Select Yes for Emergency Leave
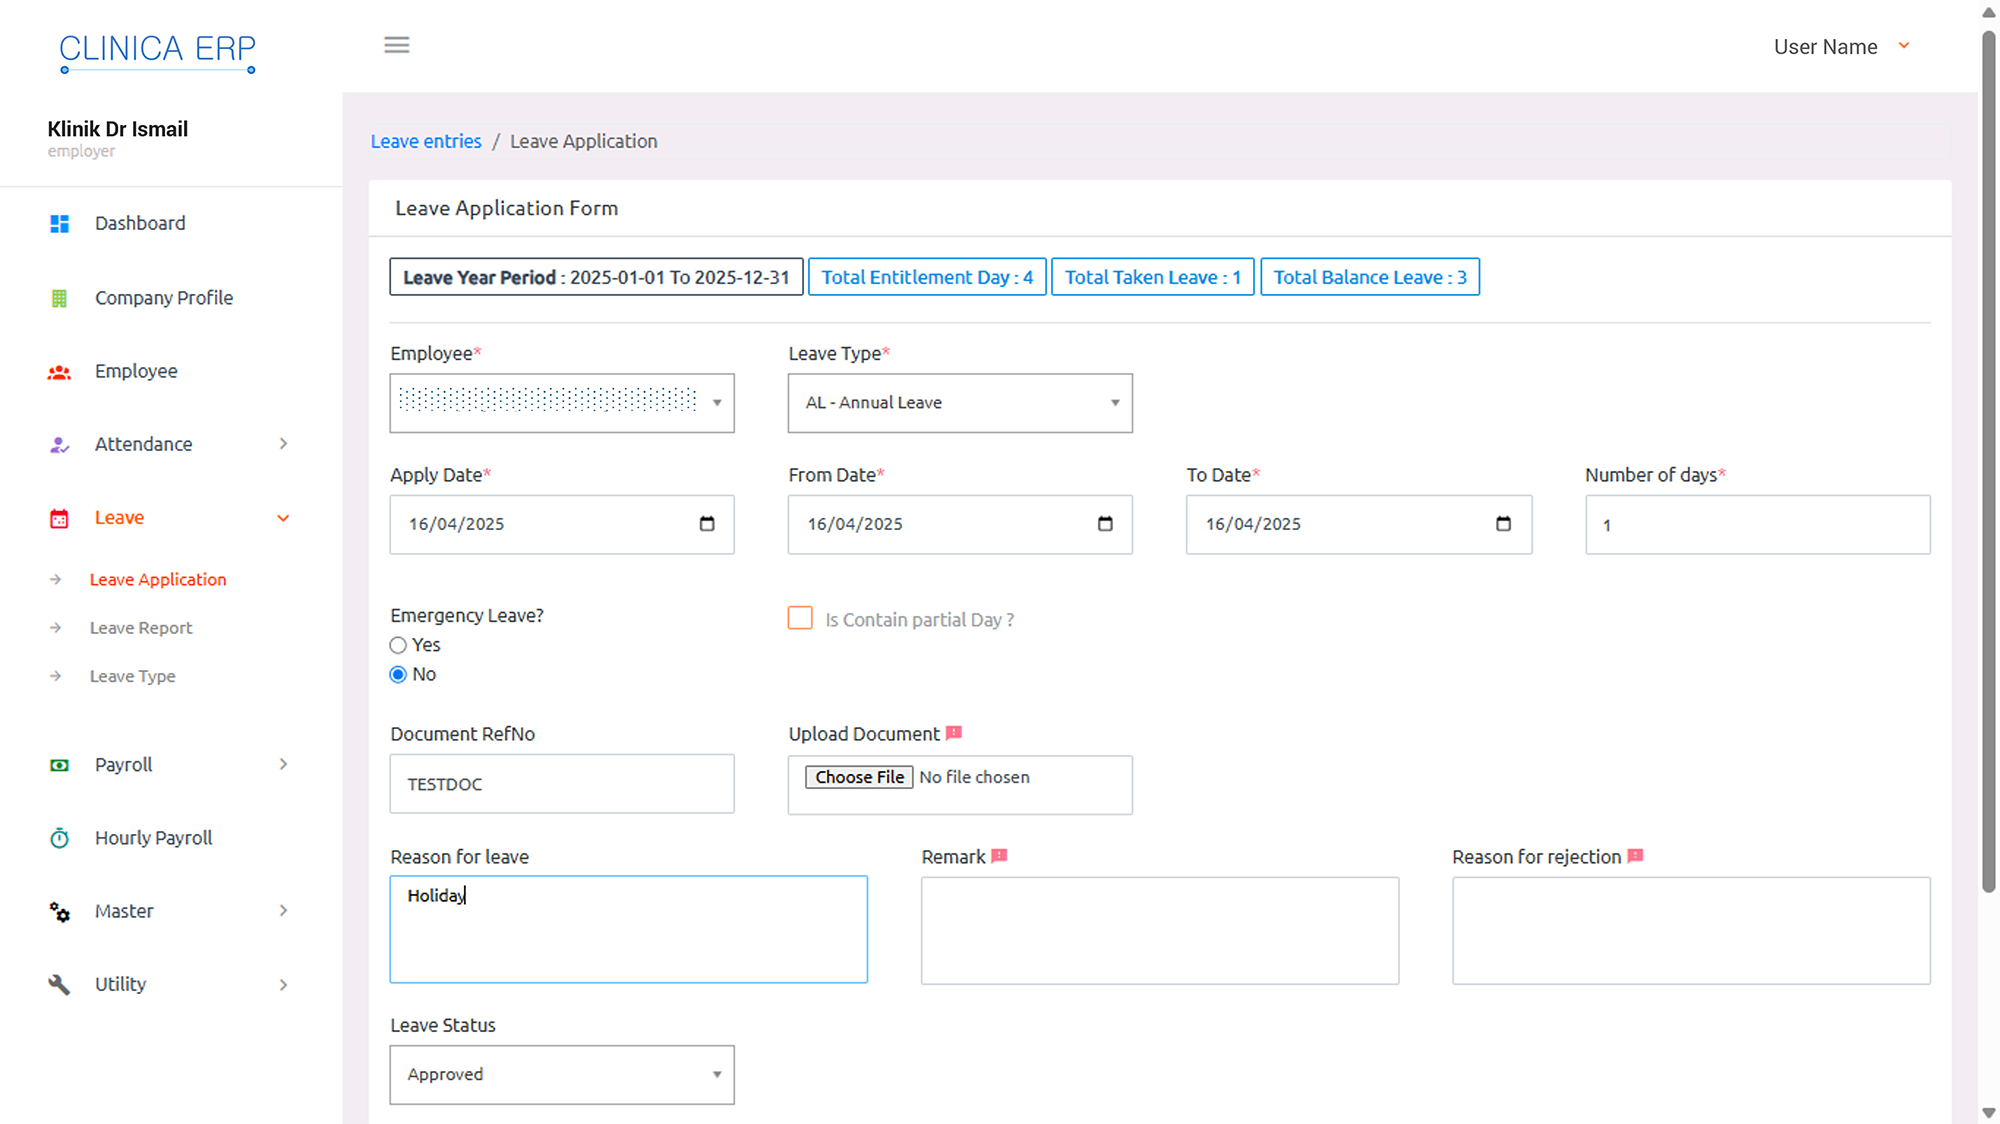Viewport: 2000px width, 1124px height. tap(398, 645)
